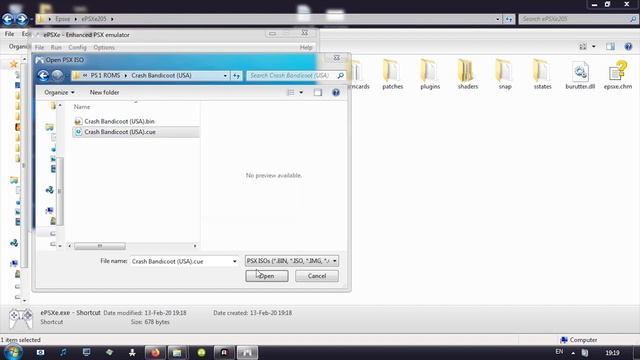The height and width of the screenshot is (360, 640).
Task: Click the File name text field
Action: (181, 261)
